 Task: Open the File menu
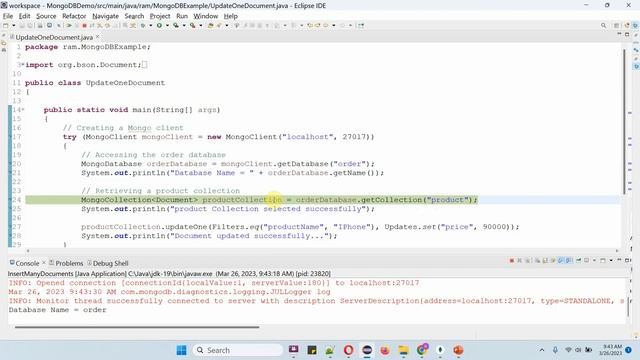(8, 16)
